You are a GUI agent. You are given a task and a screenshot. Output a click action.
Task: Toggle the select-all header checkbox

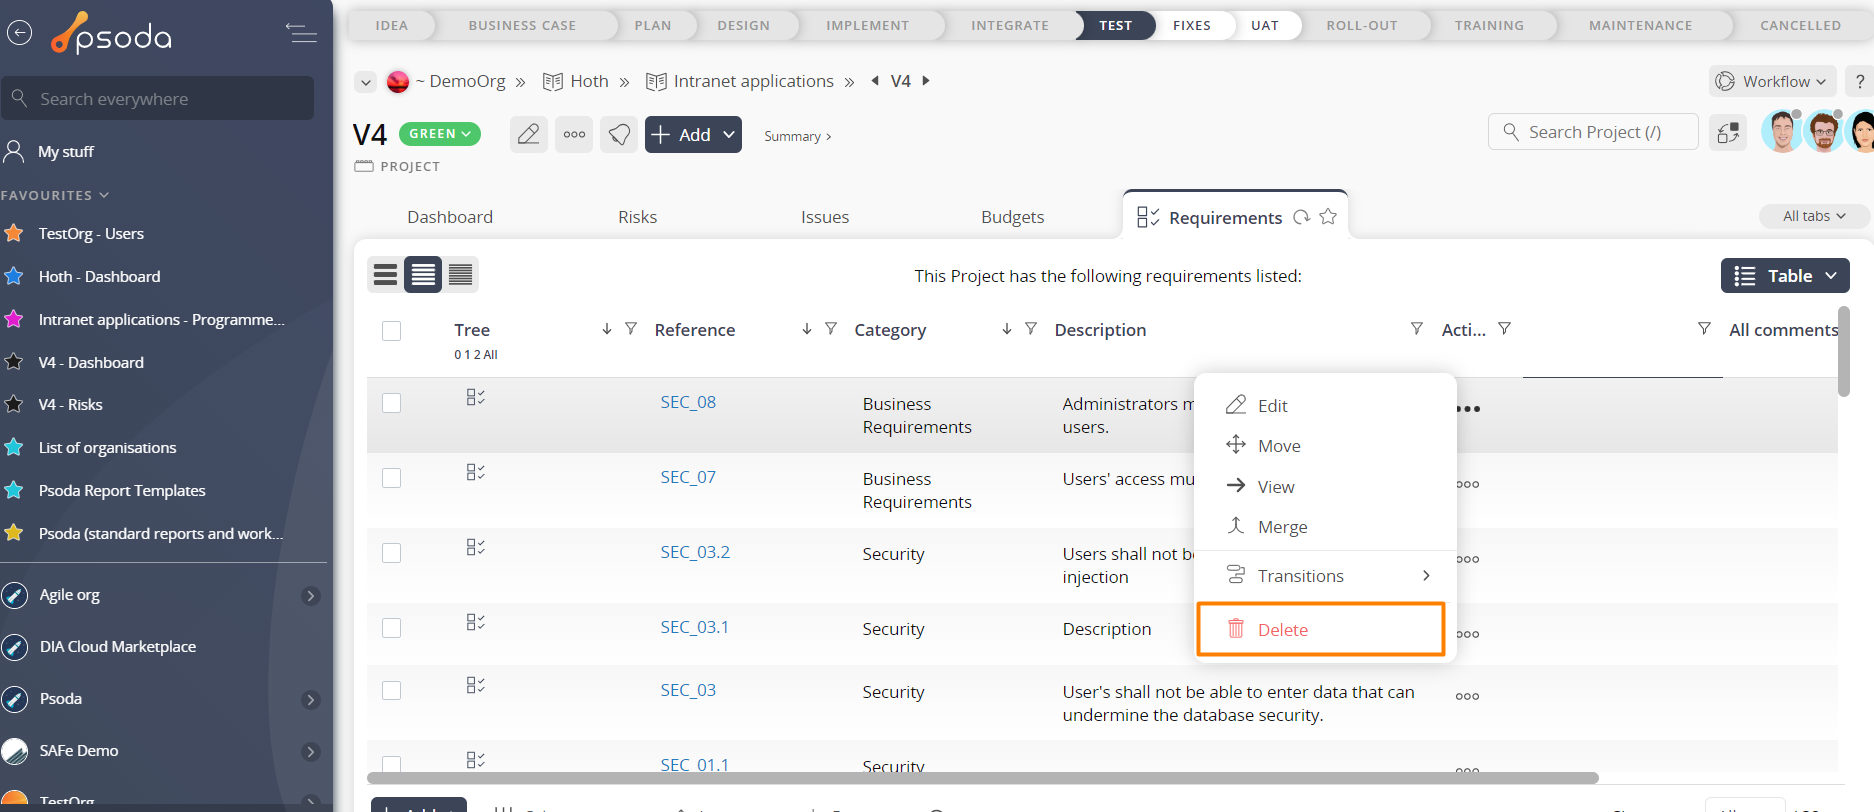[x=391, y=331]
